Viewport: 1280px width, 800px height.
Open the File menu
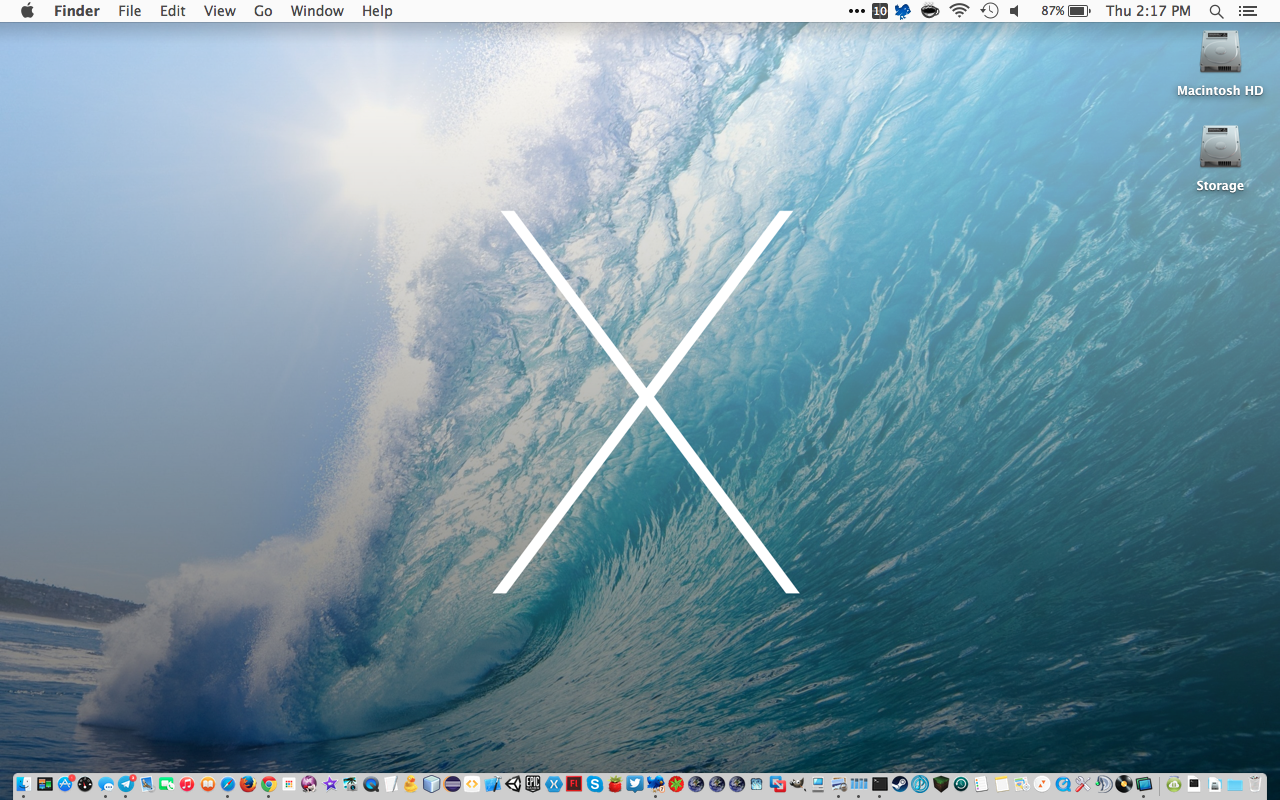130,11
